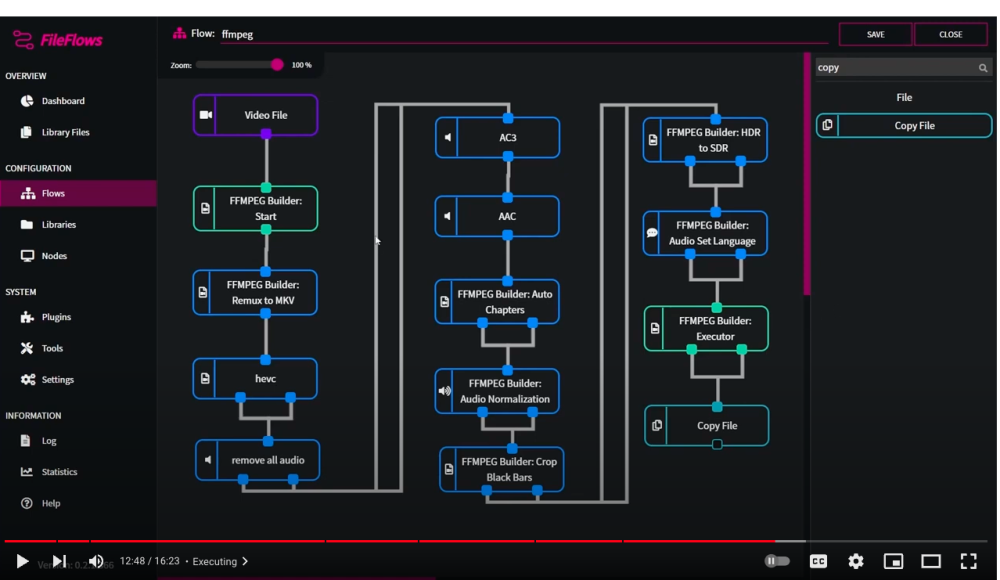Open the Plugins page
This screenshot has height=580, width=1000.
pos(56,317)
